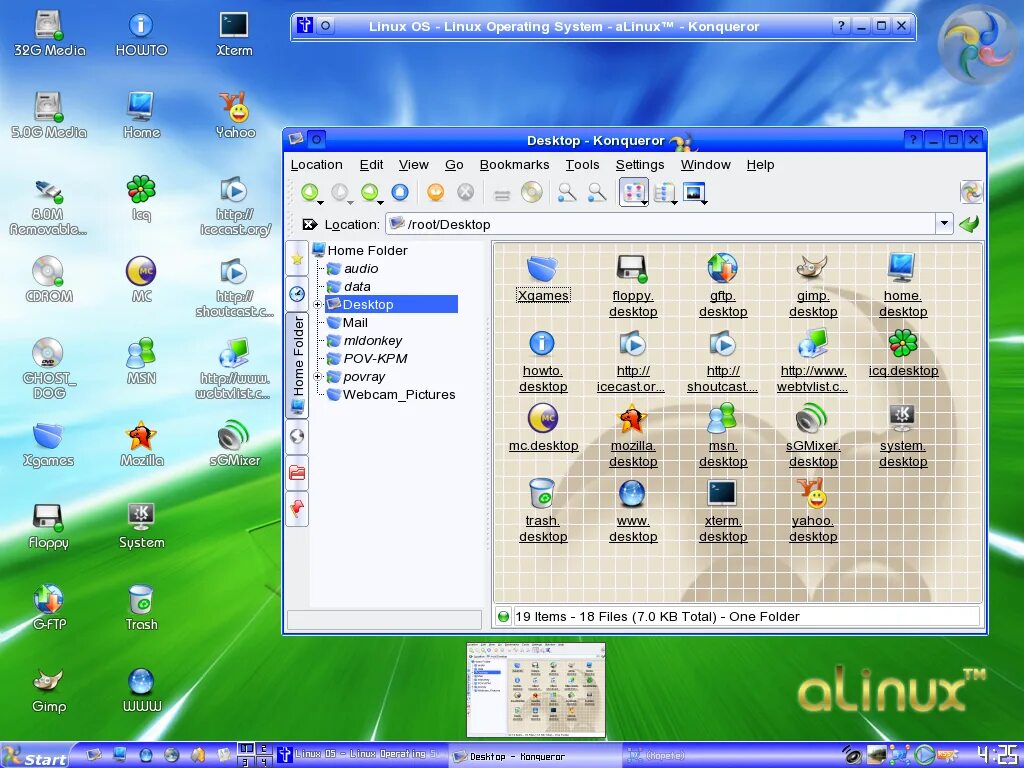
Task: Toggle History clock tab in Konqueror sidebar
Action: pyautogui.click(x=297, y=294)
